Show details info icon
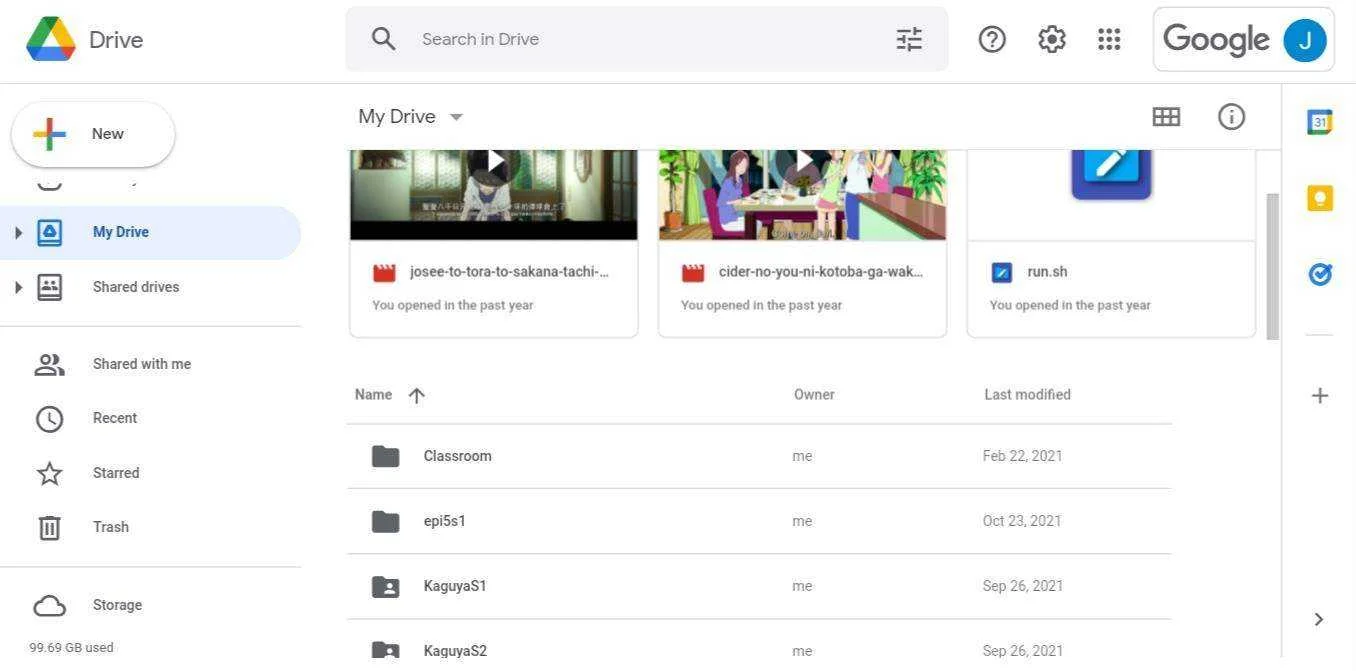The image size is (1356, 671). (x=1231, y=117)
